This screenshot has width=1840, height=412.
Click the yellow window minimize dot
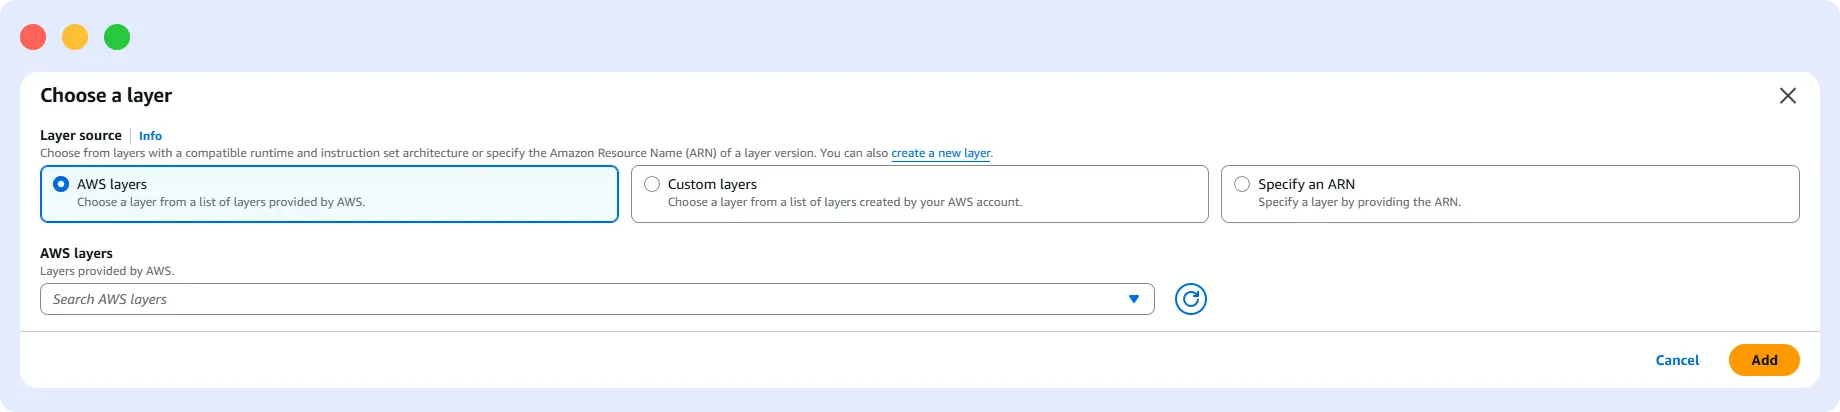75,37
